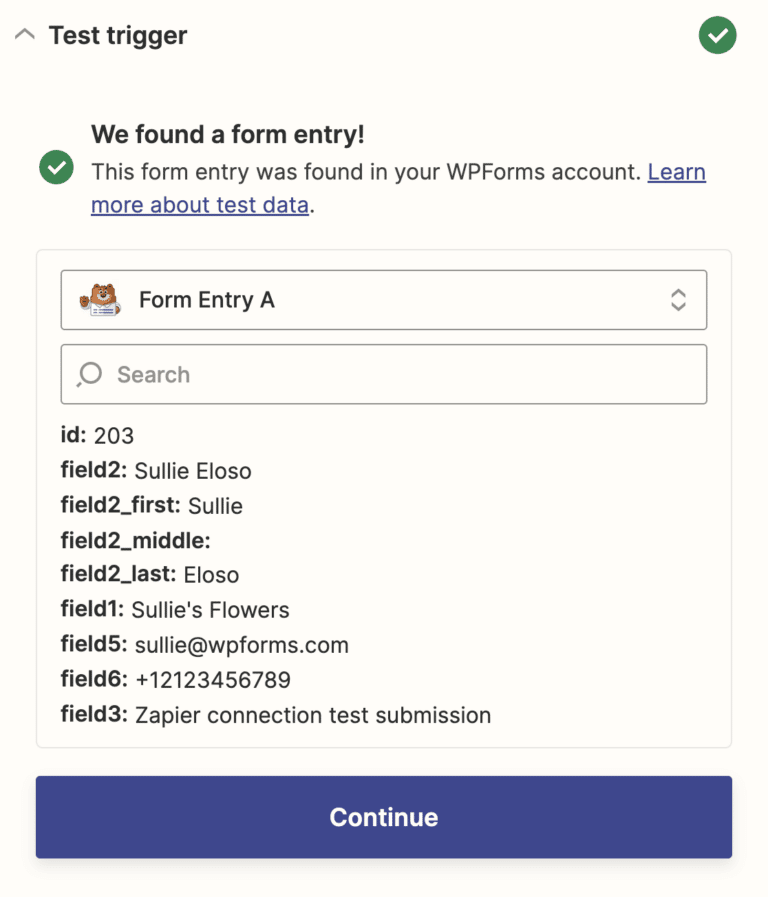The width and height of the screenshot is (768, 897).
Task: Click the green success checkmark beside Test trigger
Action: (717, 35)
